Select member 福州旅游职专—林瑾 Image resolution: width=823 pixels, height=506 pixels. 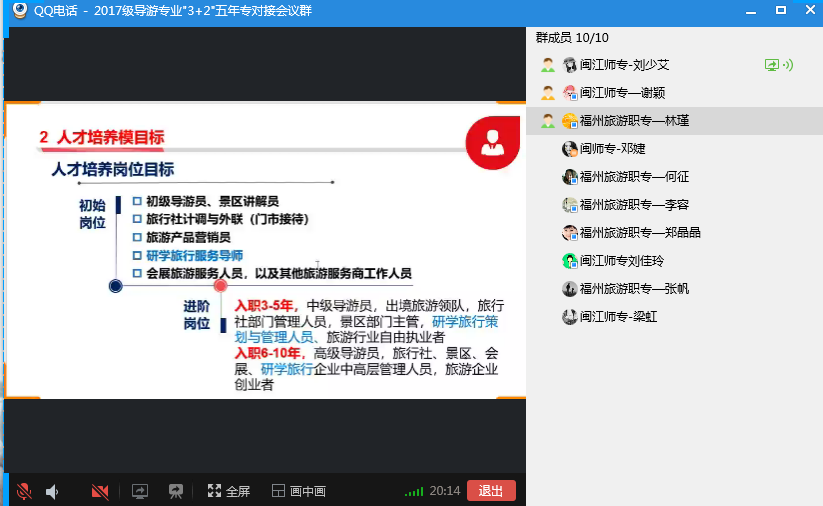tap(674, 121)
